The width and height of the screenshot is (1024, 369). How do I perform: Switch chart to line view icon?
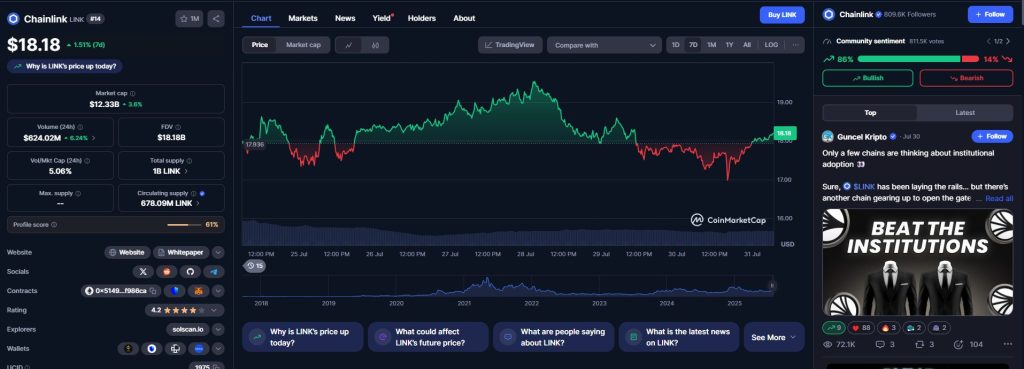click(x=349, y=45)
